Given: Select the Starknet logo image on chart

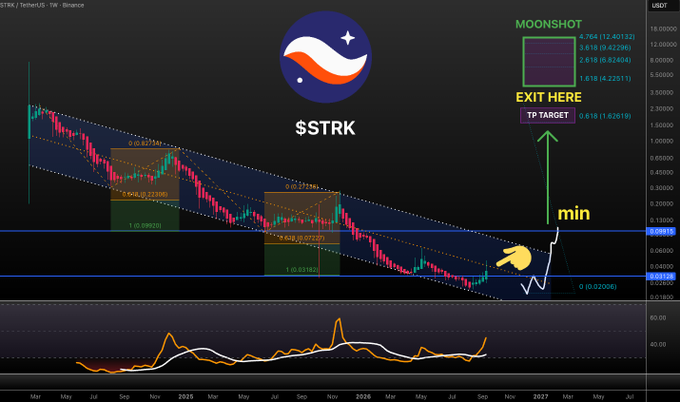Looking at the screenshot, I should 325,57.
